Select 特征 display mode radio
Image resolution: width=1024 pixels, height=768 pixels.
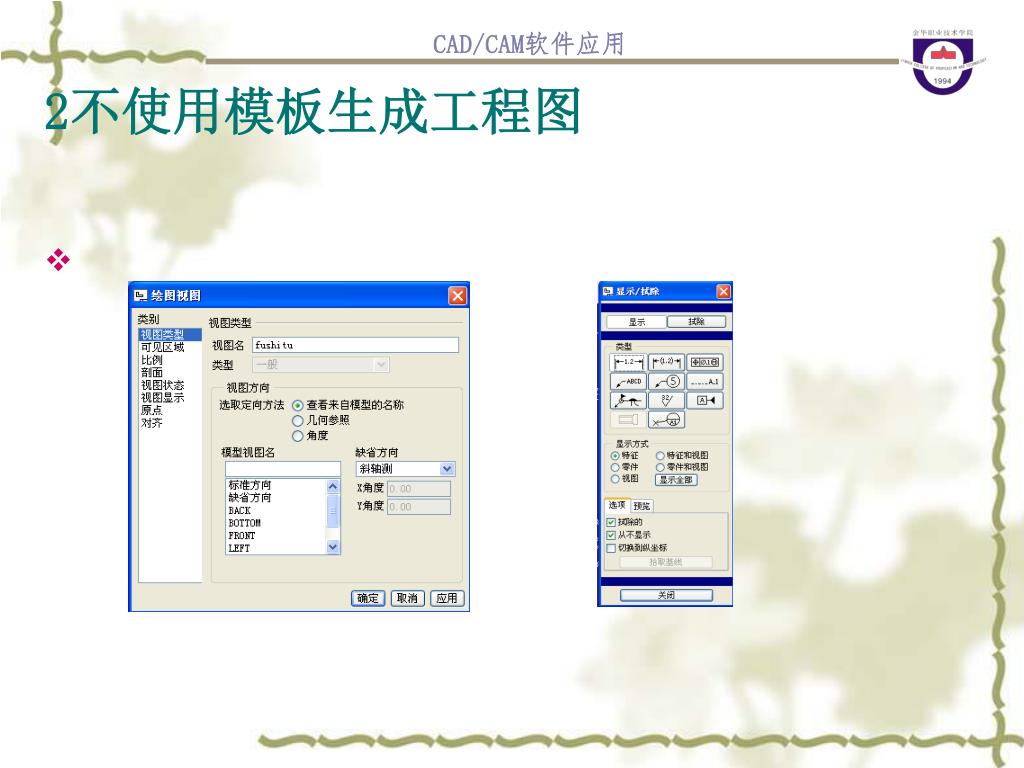coord(615,456)
